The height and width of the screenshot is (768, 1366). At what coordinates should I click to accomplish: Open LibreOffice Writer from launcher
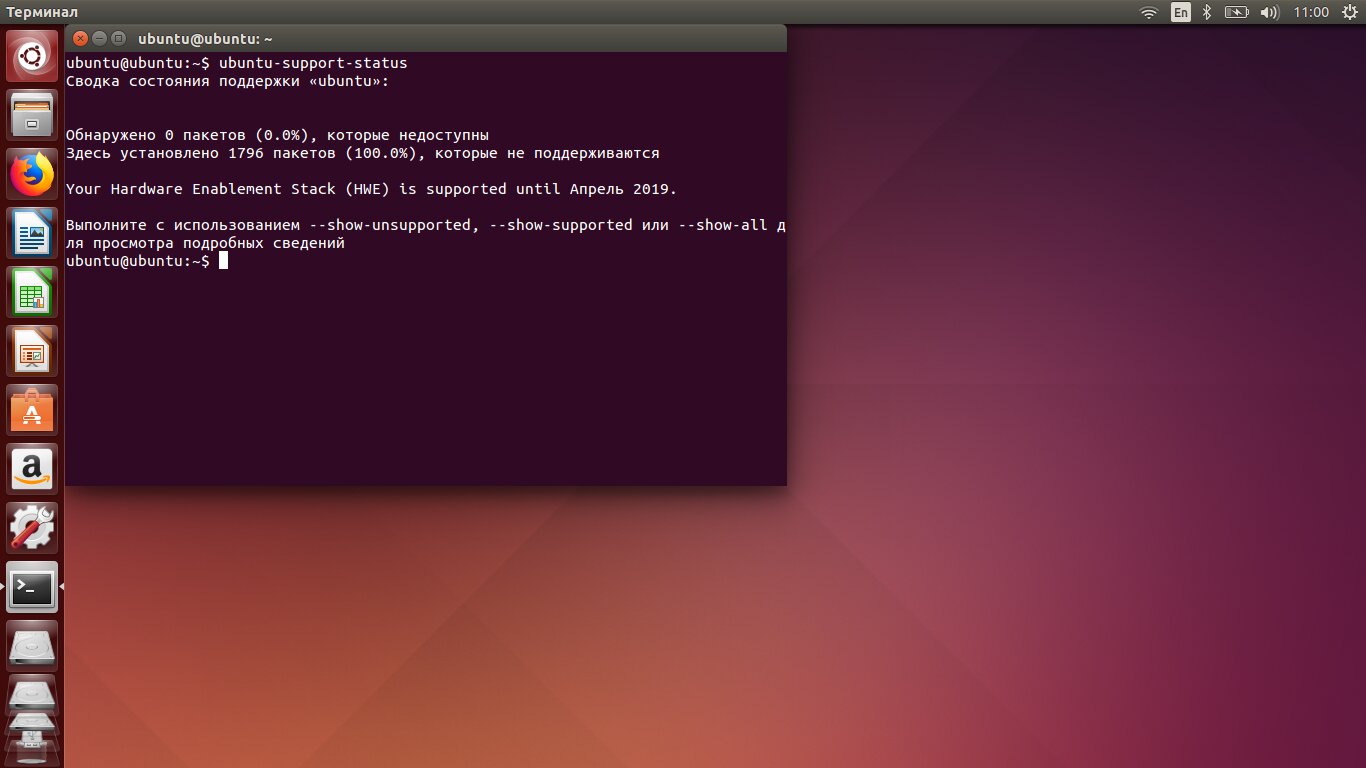(x=33, y=234)
